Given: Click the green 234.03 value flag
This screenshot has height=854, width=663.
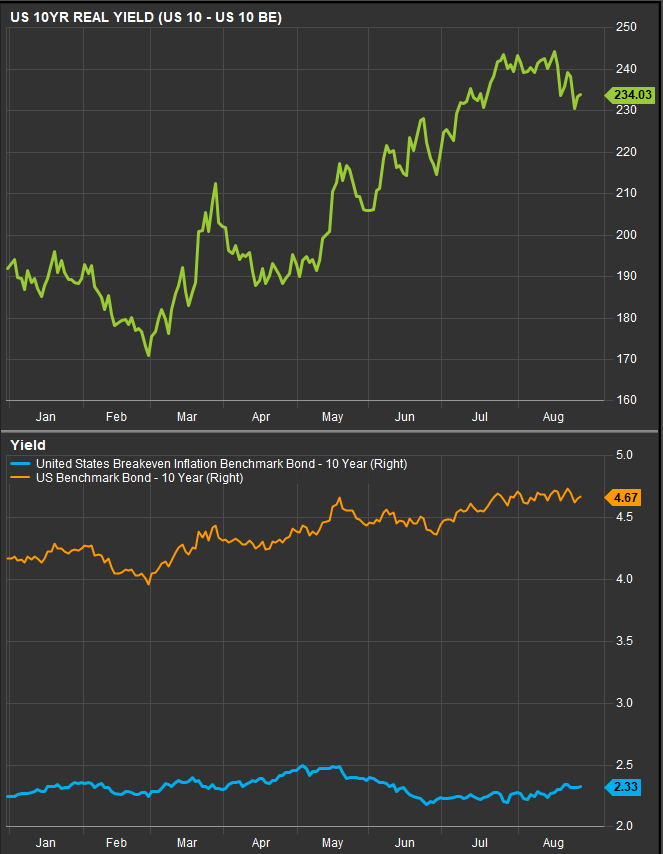Looking at the screenshot, I should coord(629,95).
